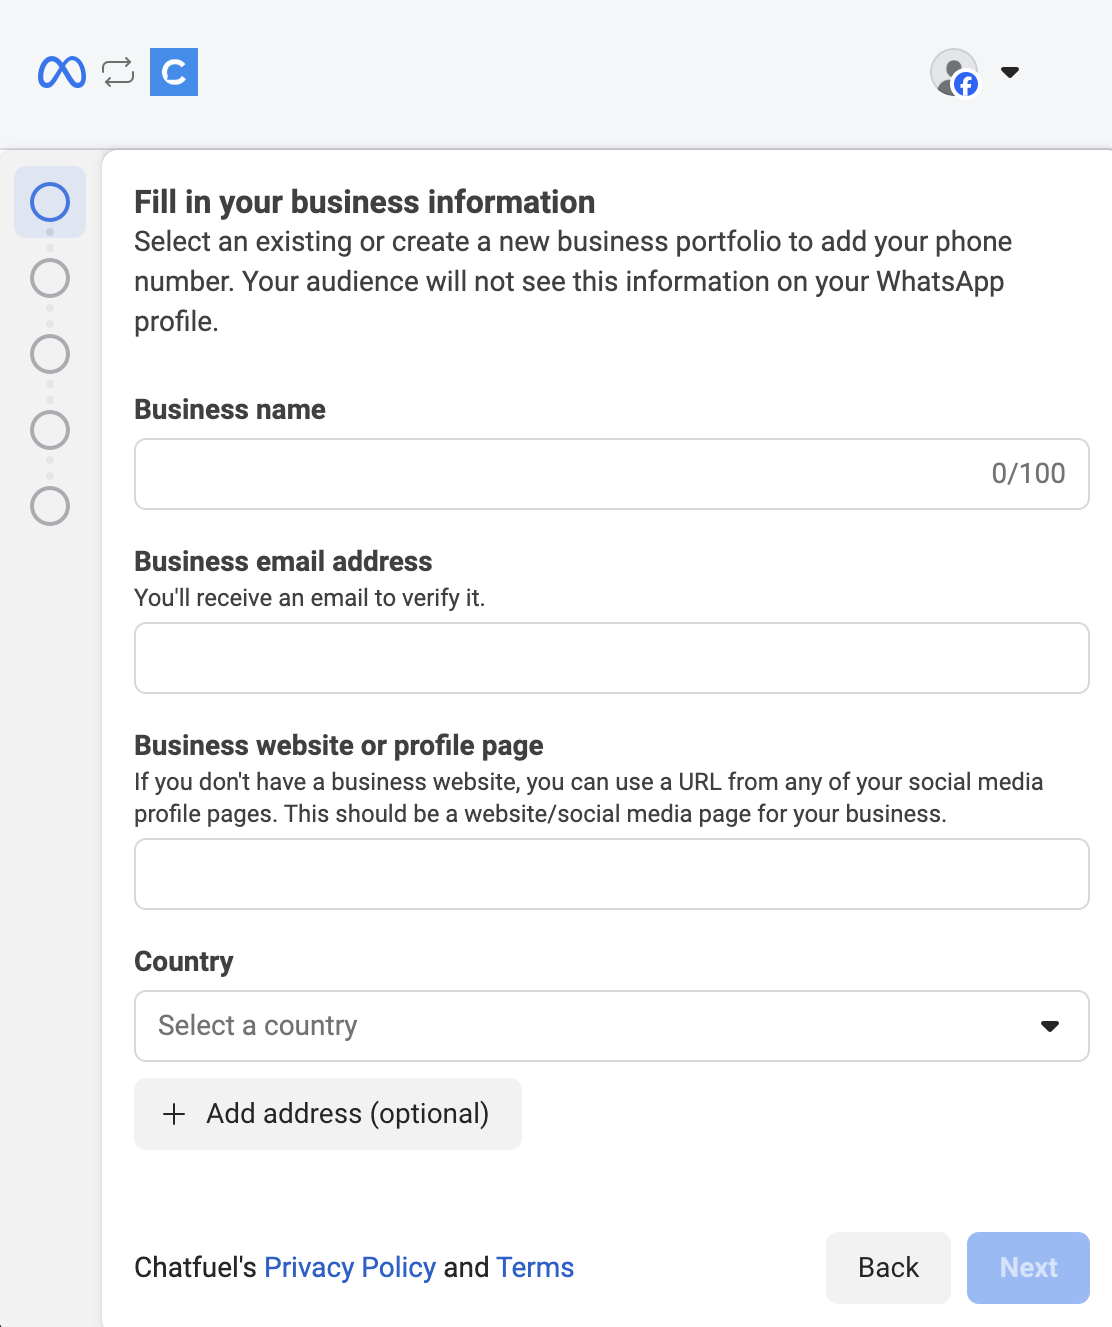Click the sync arrows icon

coord(118,72)
